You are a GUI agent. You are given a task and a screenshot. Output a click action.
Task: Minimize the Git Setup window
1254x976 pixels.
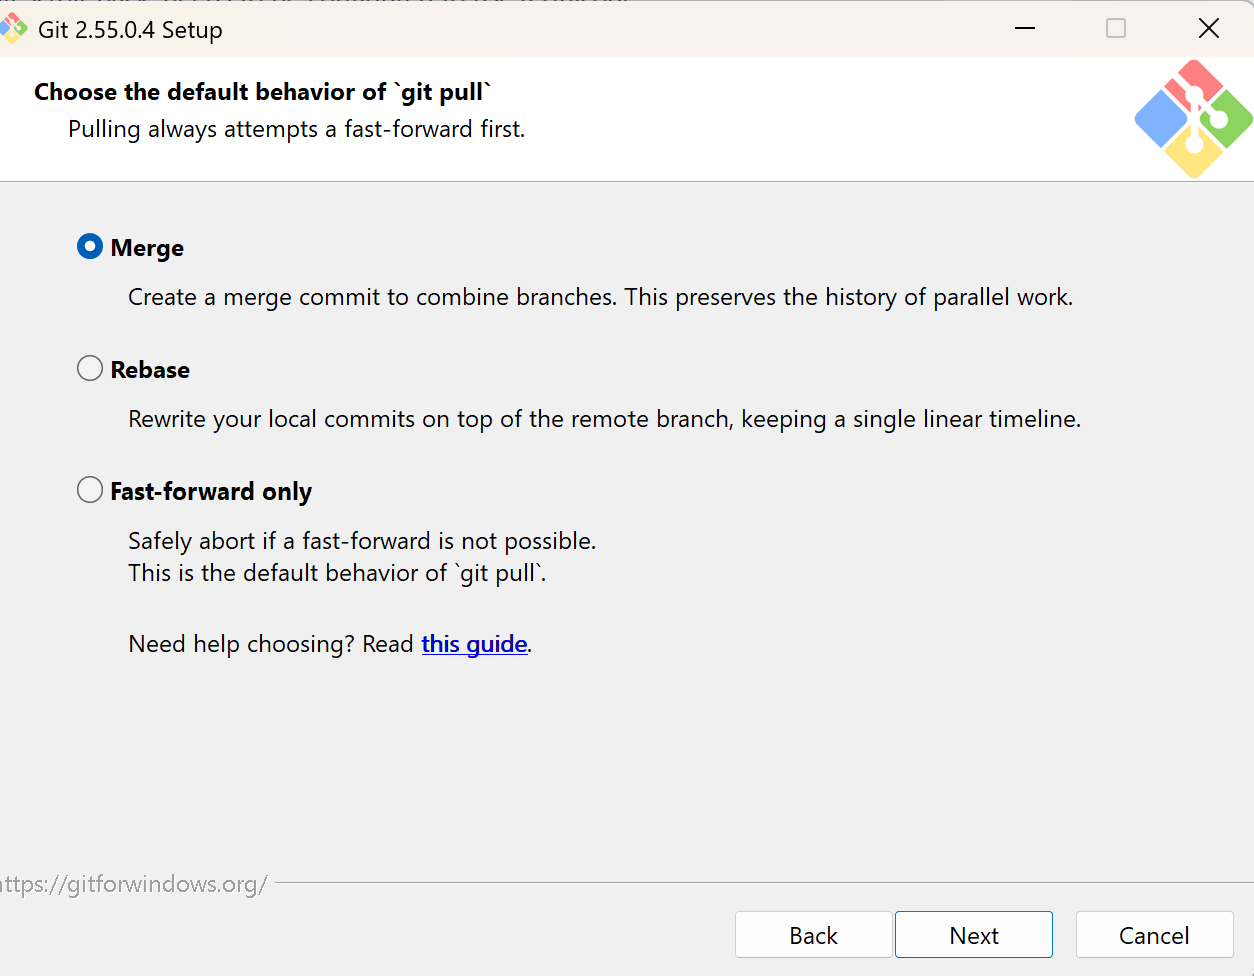pos(1024,29)
